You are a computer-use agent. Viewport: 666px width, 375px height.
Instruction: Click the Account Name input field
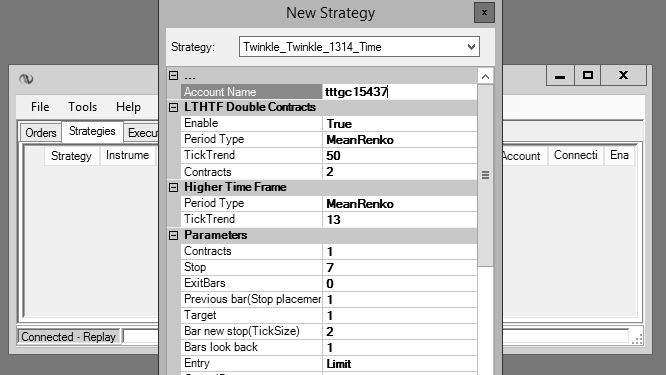tap(400, 92)
